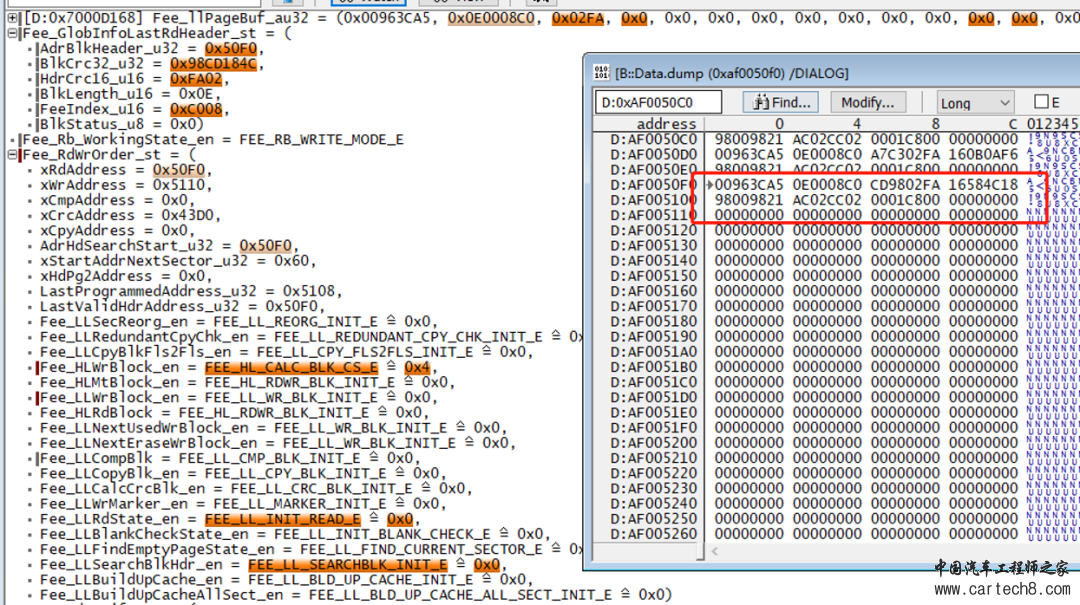Select the Fee_LLBlankCheckState_en row
This screenshot has width=1080, height=605.
coord(294,534)
